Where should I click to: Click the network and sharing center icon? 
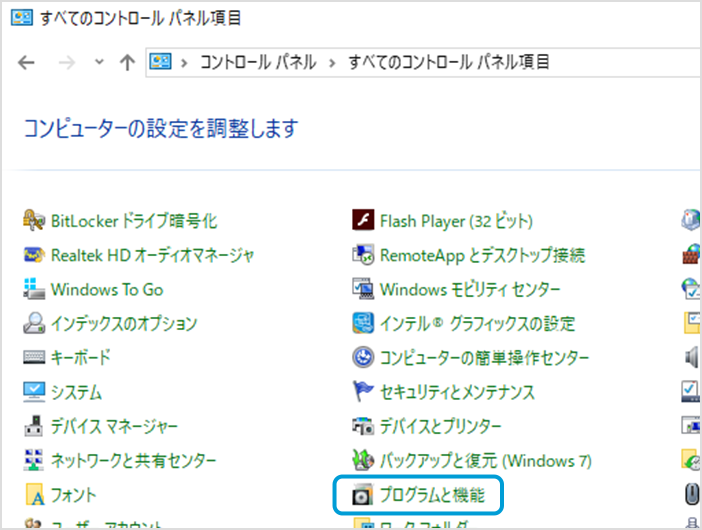pyautogui.click(x=34, y=460)
